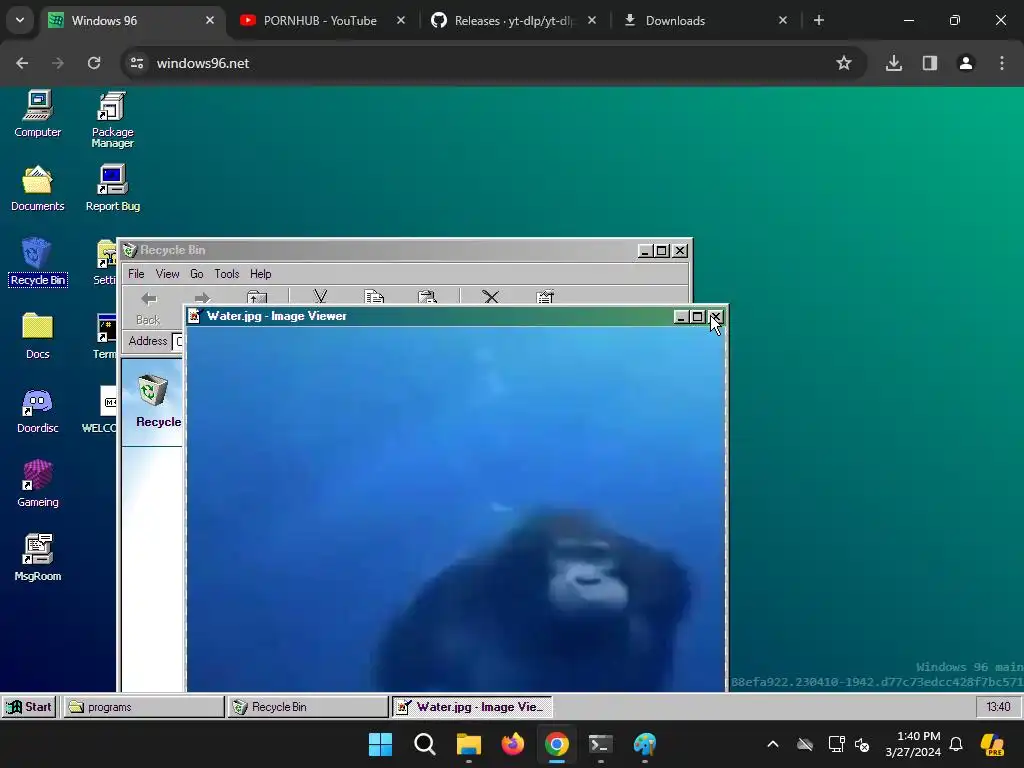Screen dimensions: 1024x768
Task: Click the Windows 96 taskbar clock
Action: click(998, 707)
